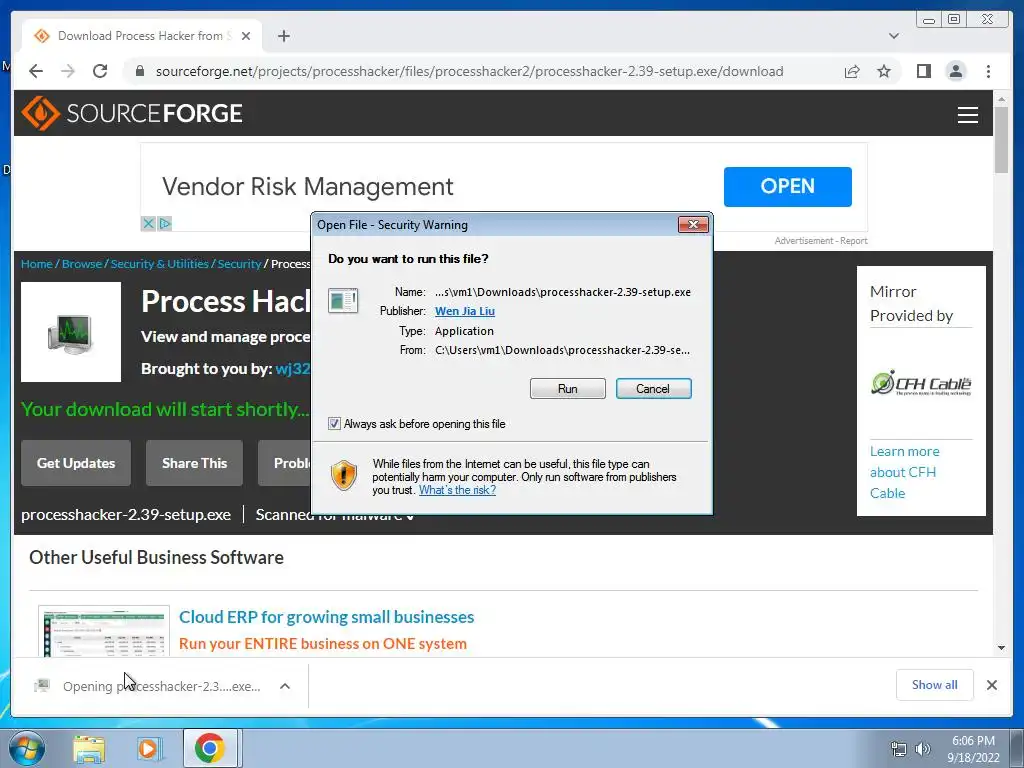
Task: Click the scrollbar down arrow
Action: point(1001,648)
